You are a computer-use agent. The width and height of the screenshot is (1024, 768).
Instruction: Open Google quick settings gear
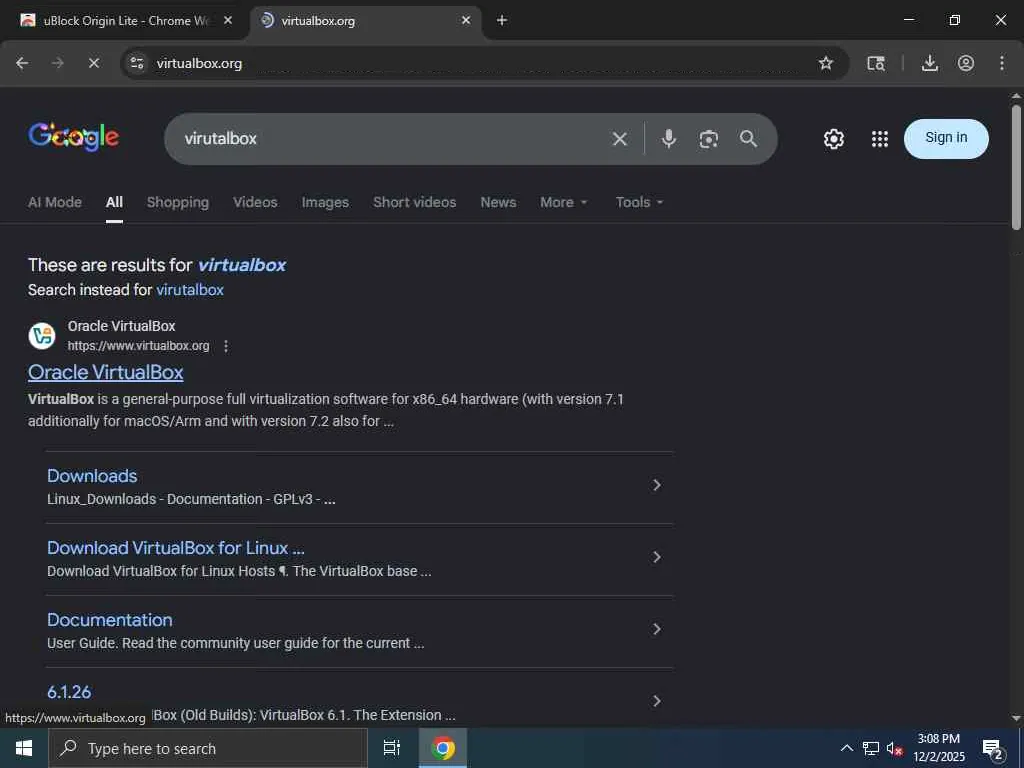pyautogui.click(x=833, y=138)
